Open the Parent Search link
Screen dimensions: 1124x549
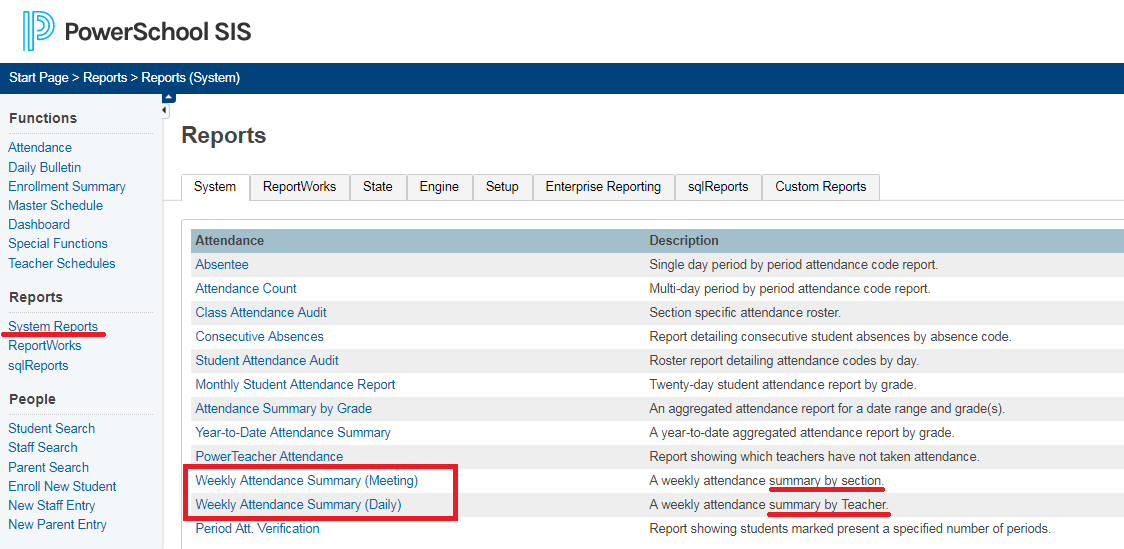(49, 467)
